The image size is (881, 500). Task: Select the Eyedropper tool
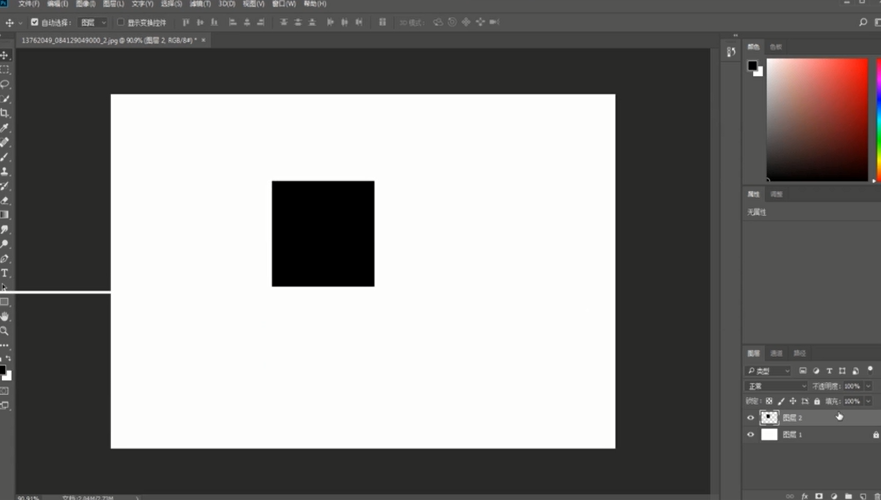click(4, 128)
